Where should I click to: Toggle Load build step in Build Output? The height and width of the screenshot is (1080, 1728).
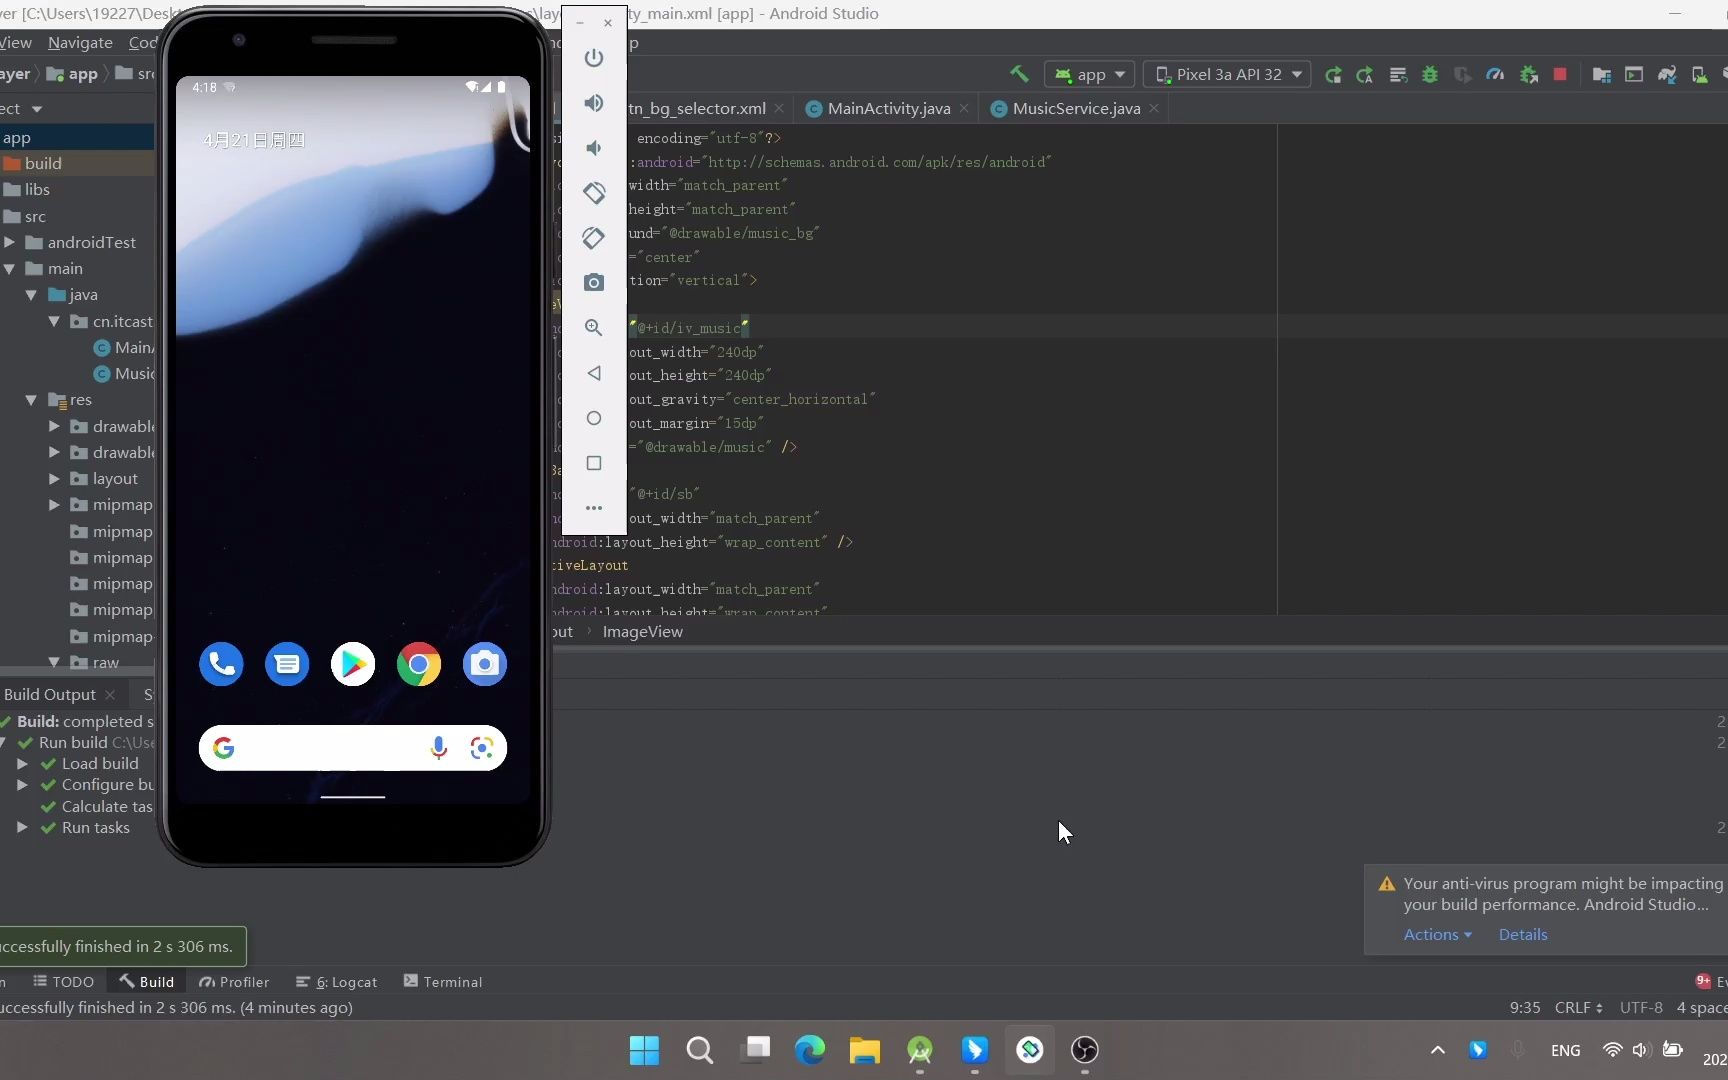pyautogui.click(x=24, y=763)
